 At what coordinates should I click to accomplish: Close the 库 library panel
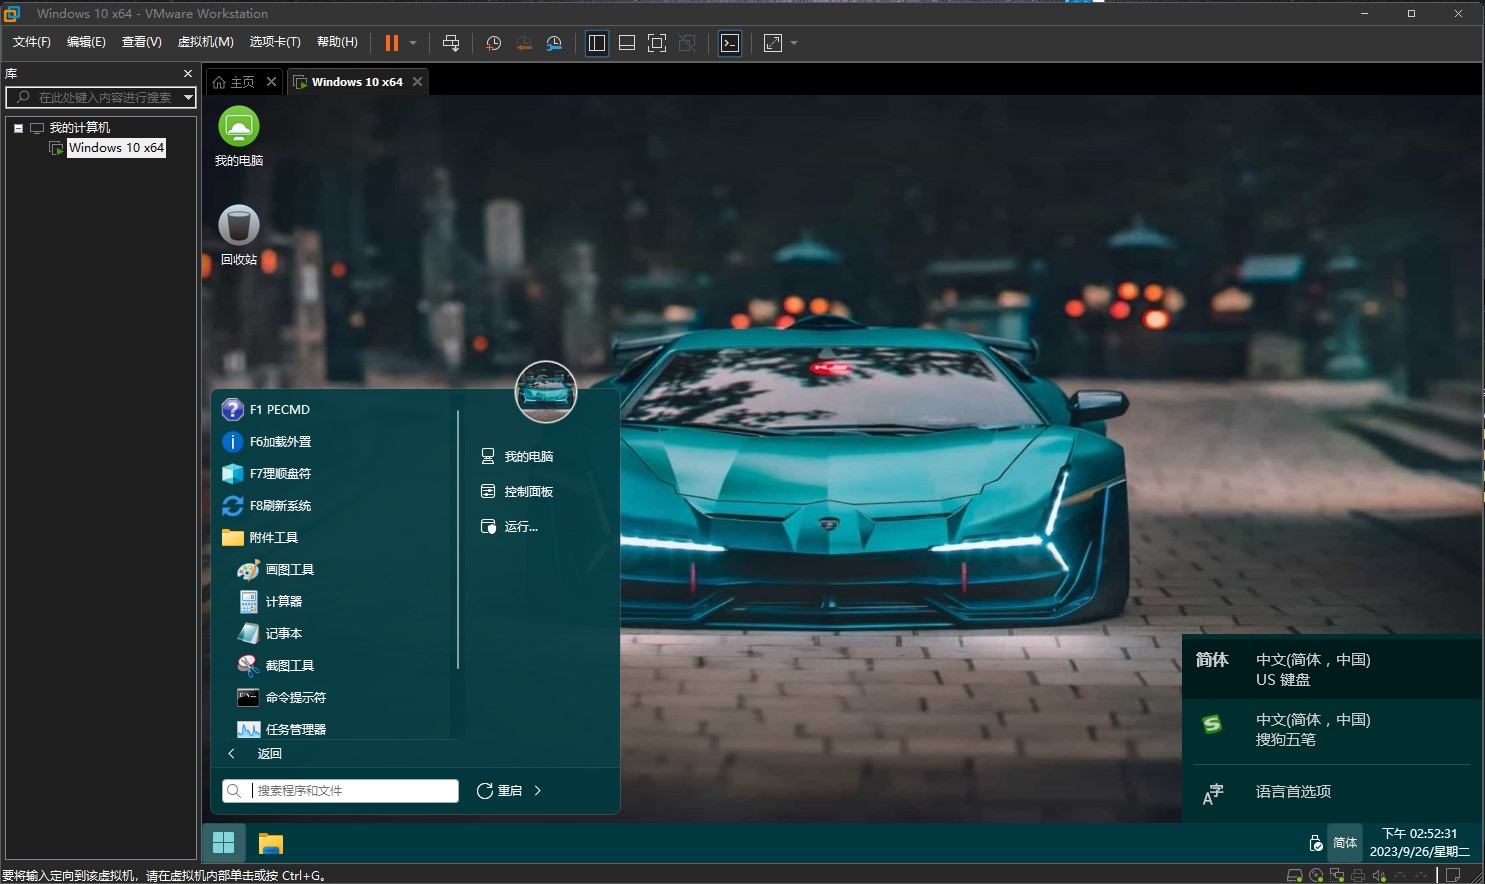point(188,73)
